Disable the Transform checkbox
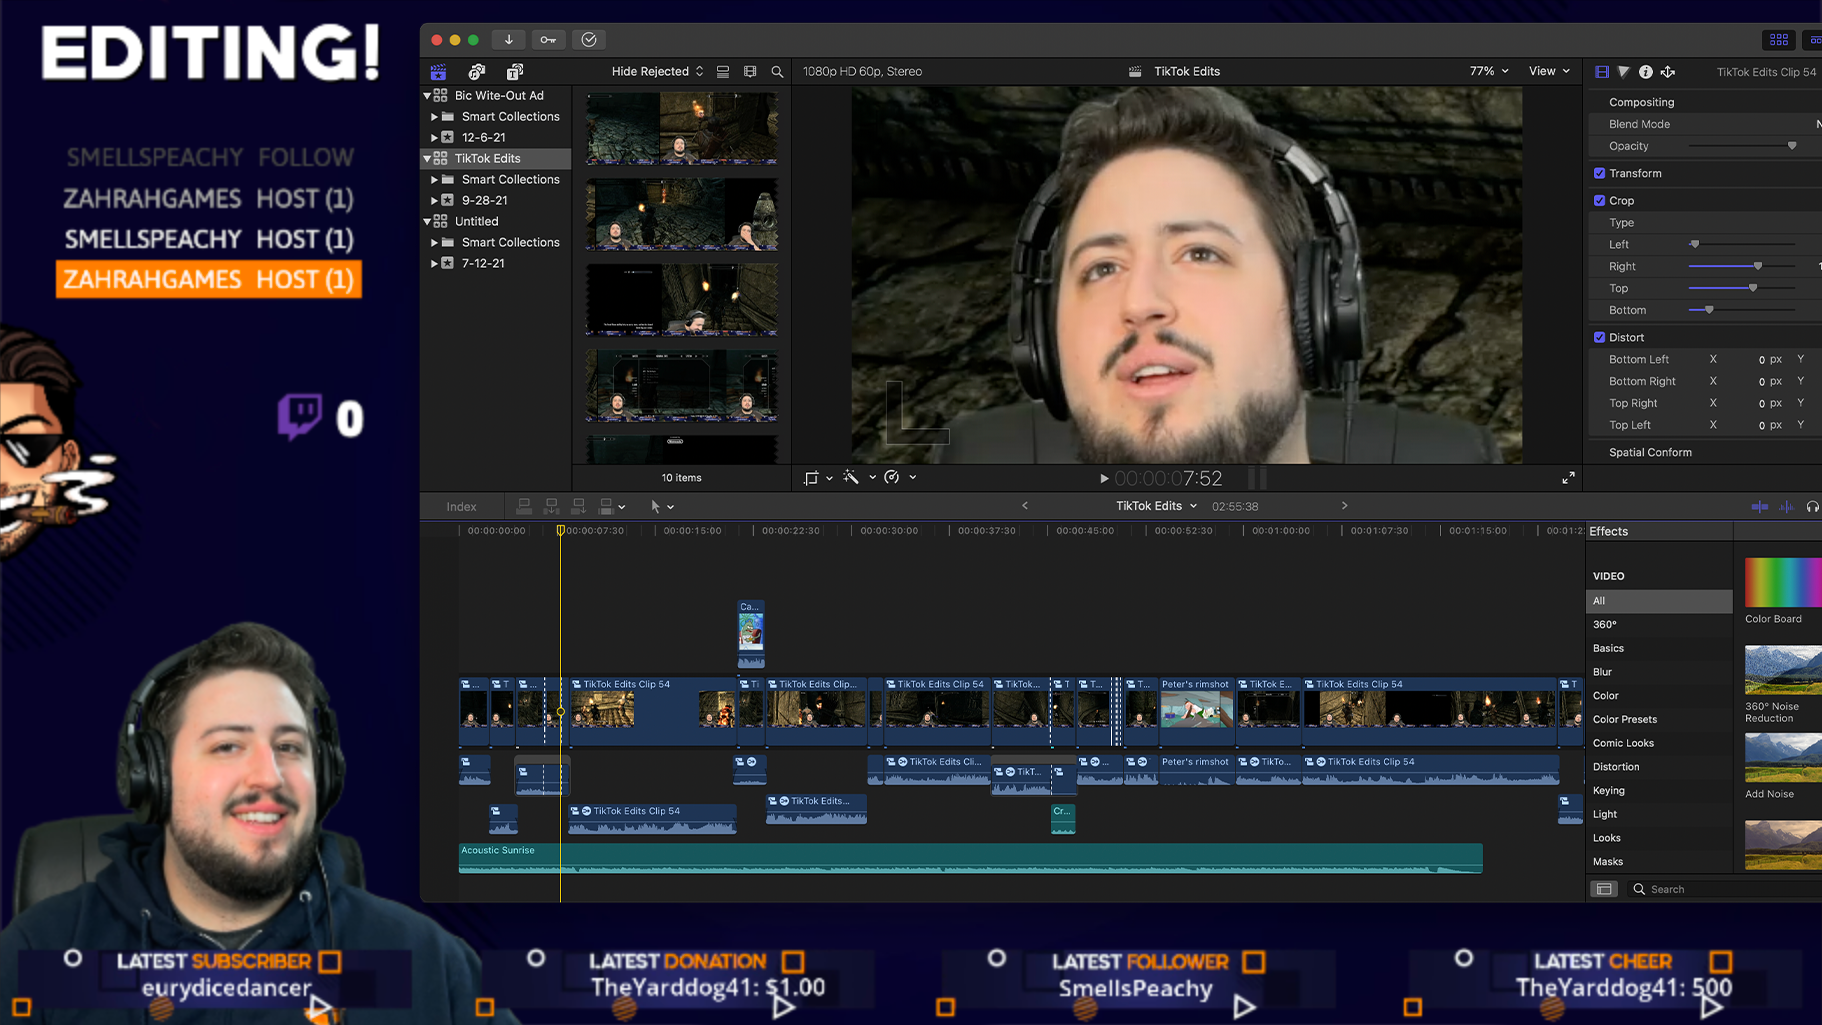1822x1025 pixels. coord(1600,173)
